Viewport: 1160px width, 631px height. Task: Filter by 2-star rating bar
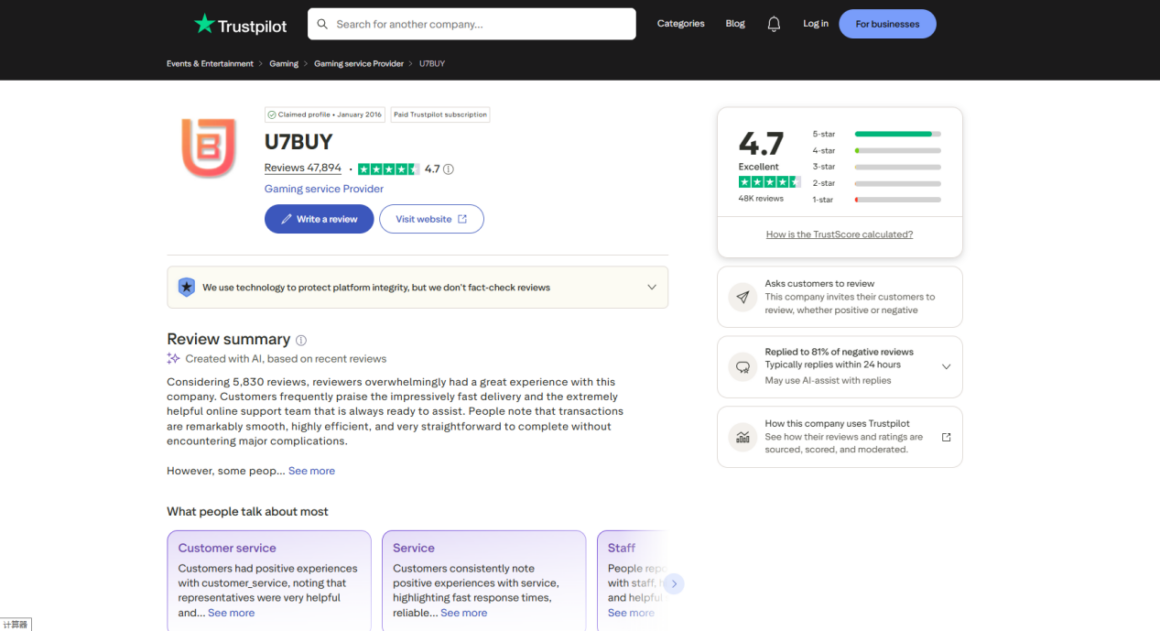(877, 183)
